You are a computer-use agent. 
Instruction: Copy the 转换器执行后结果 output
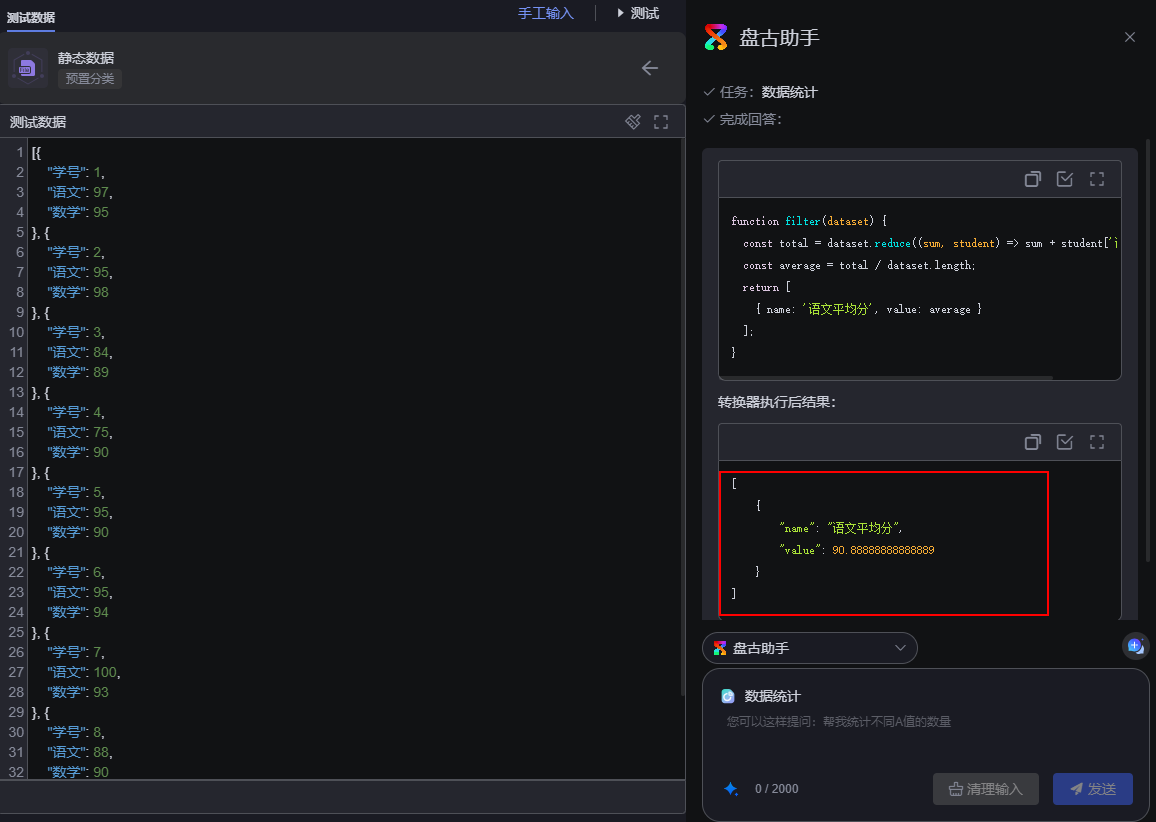pyautogui.click(x=1032, y=442)
